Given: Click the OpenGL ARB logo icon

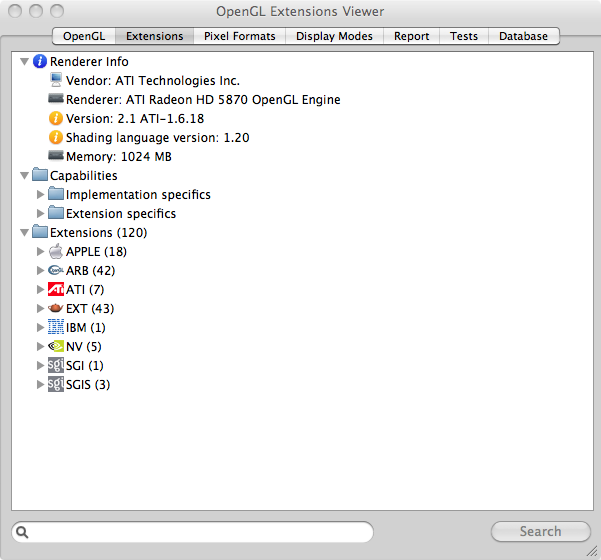Looking at the screenshot, I should [x=56, y=270].
